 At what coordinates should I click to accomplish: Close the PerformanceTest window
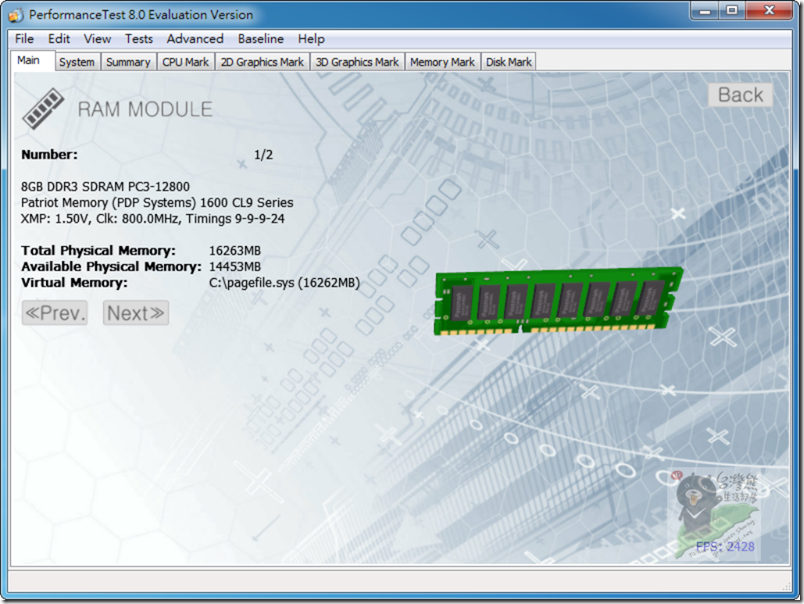769,10
